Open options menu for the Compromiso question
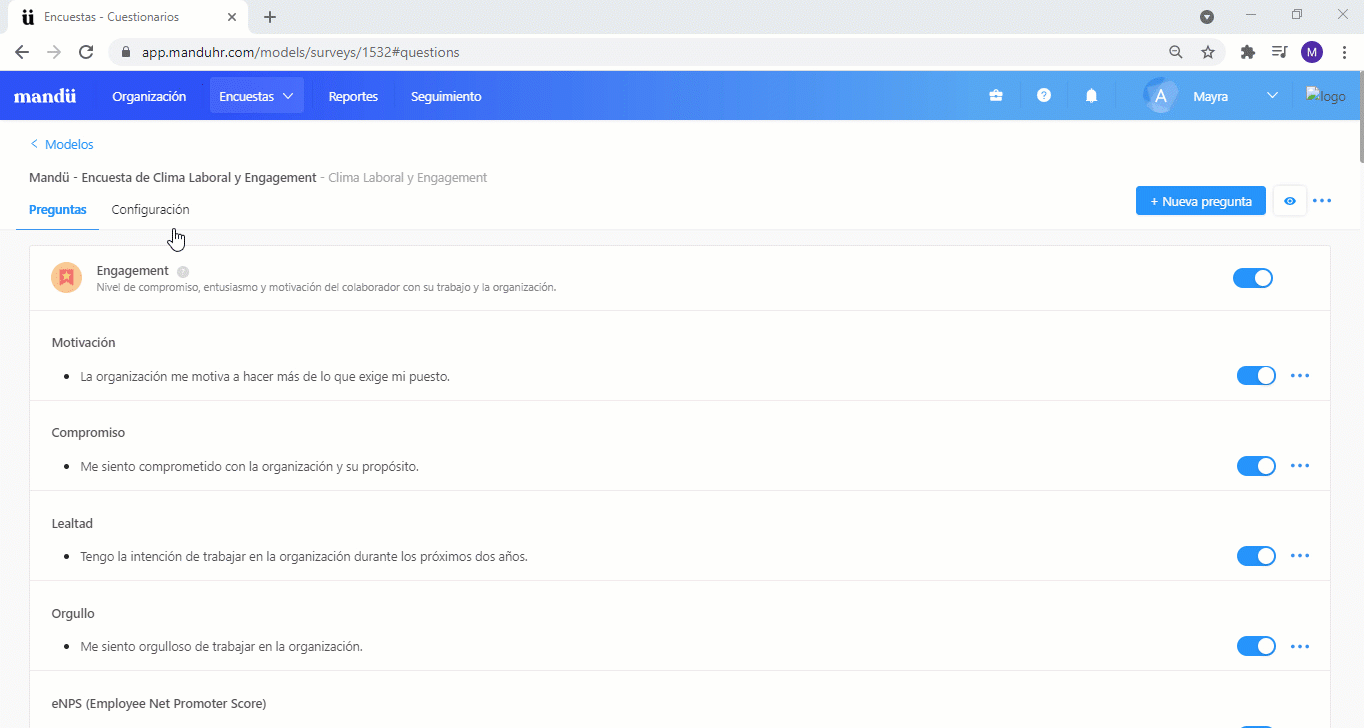Screen dimensions: 1364x728 1300,466
